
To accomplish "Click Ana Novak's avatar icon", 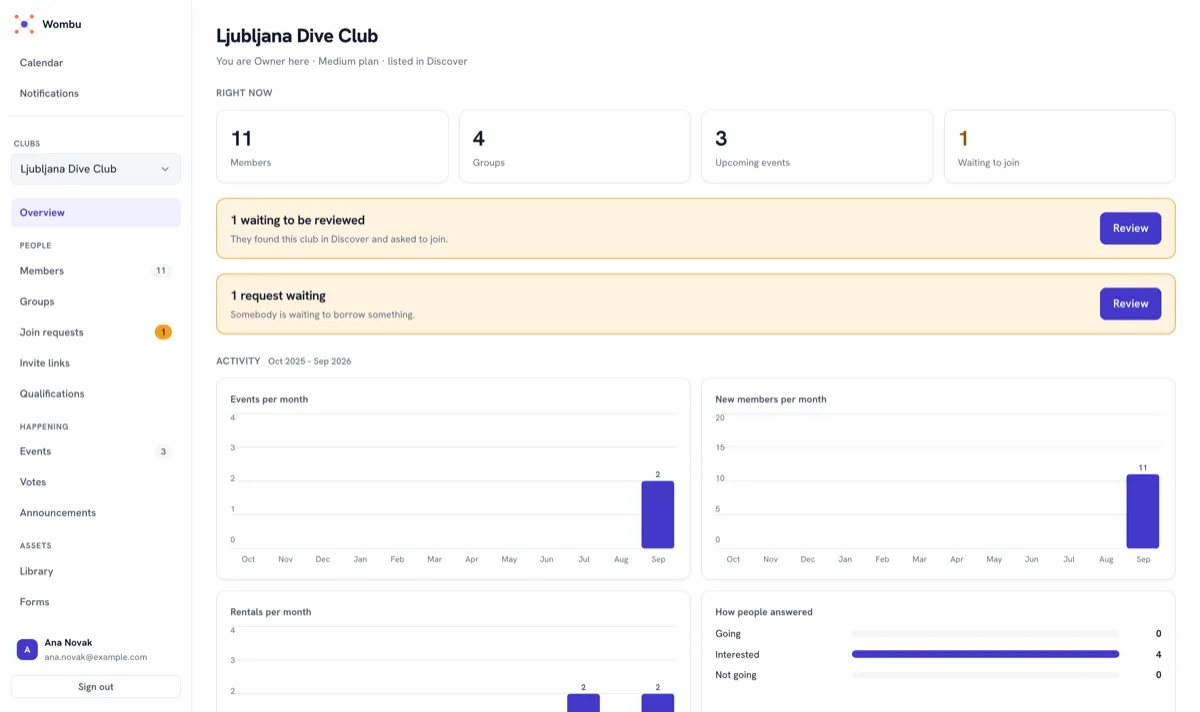I will pos(27,650).
